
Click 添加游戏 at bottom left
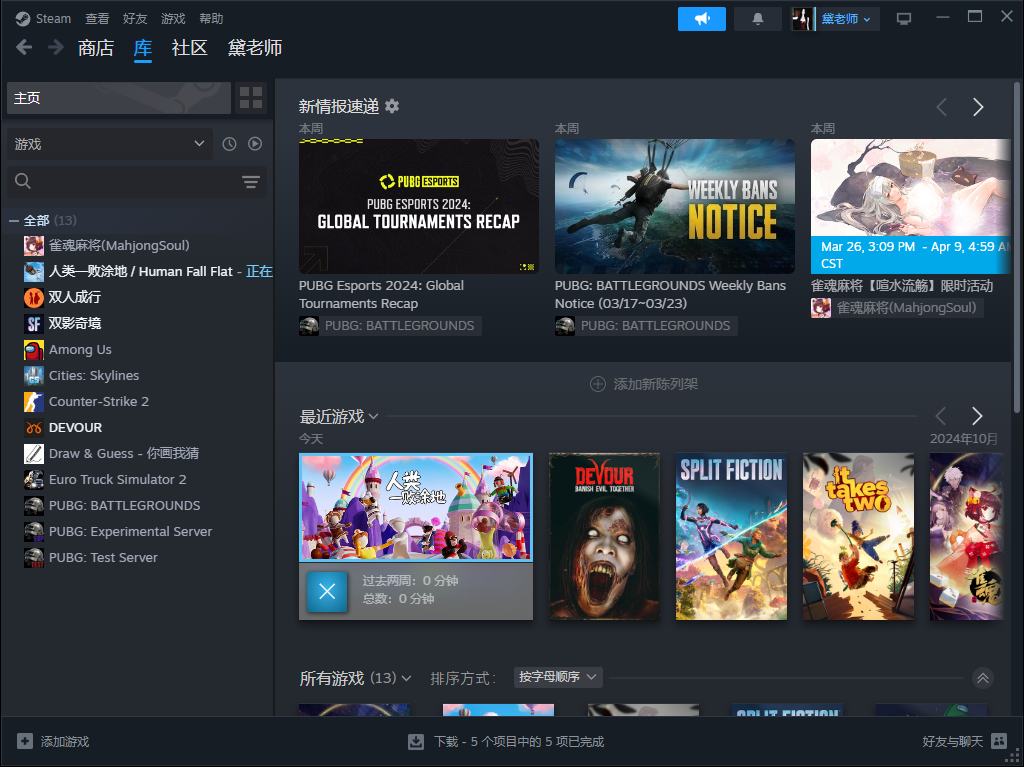pos(65,742)
